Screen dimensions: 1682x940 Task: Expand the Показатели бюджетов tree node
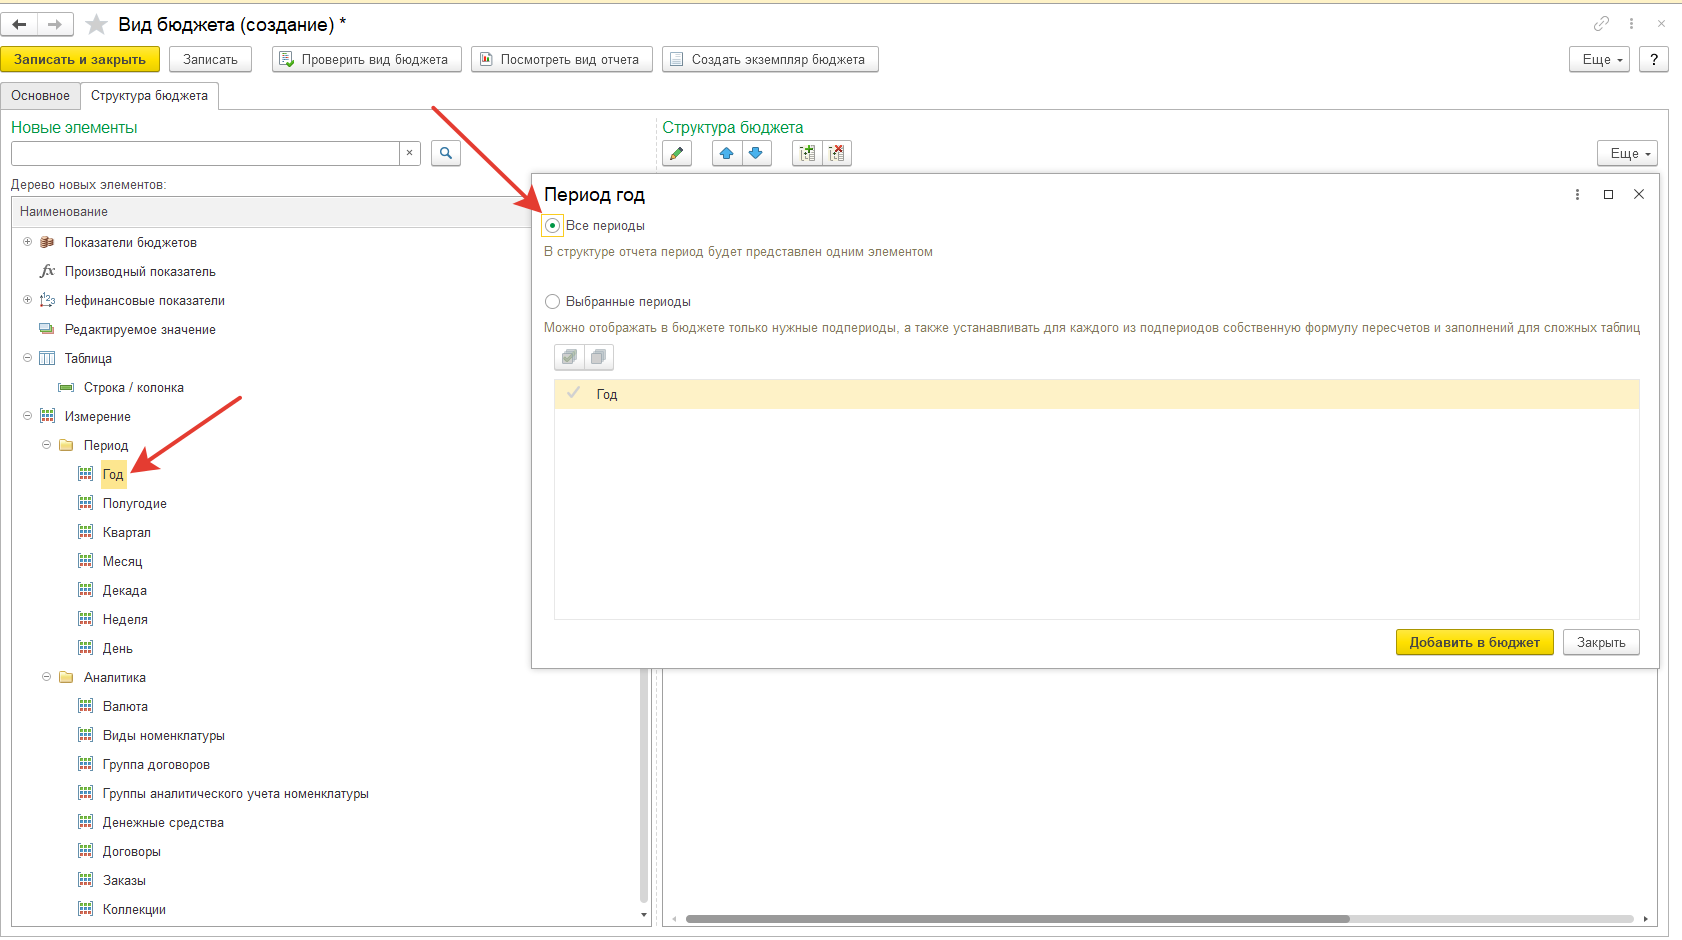(28, 242)
